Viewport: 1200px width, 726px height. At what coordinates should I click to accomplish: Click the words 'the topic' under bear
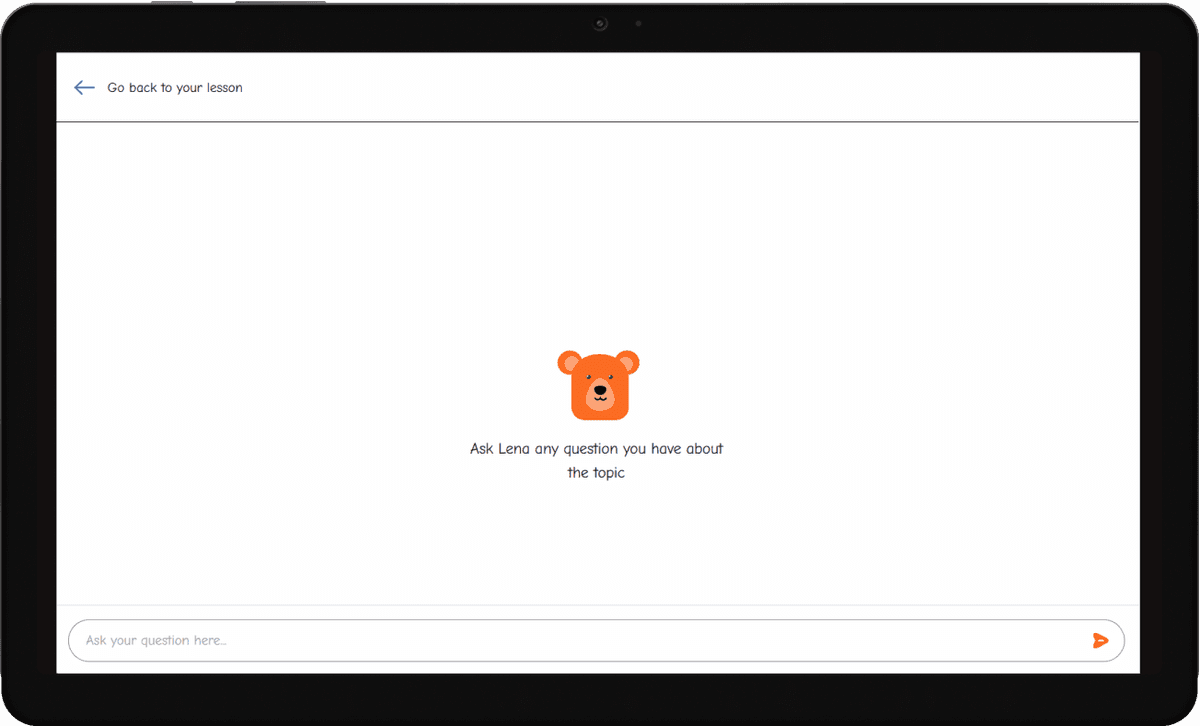pos(596,473)
